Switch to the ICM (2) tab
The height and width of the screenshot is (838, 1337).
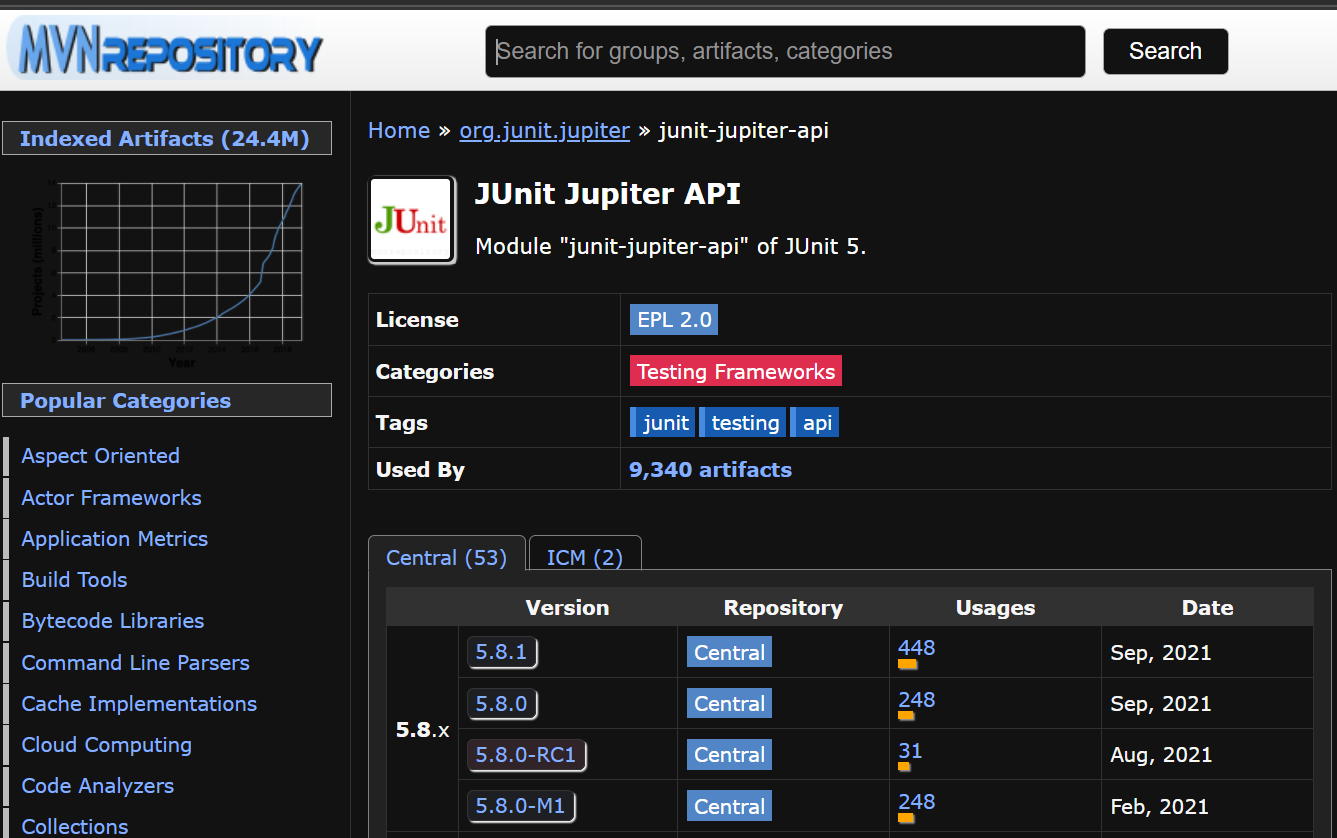[x=585, y=557]
